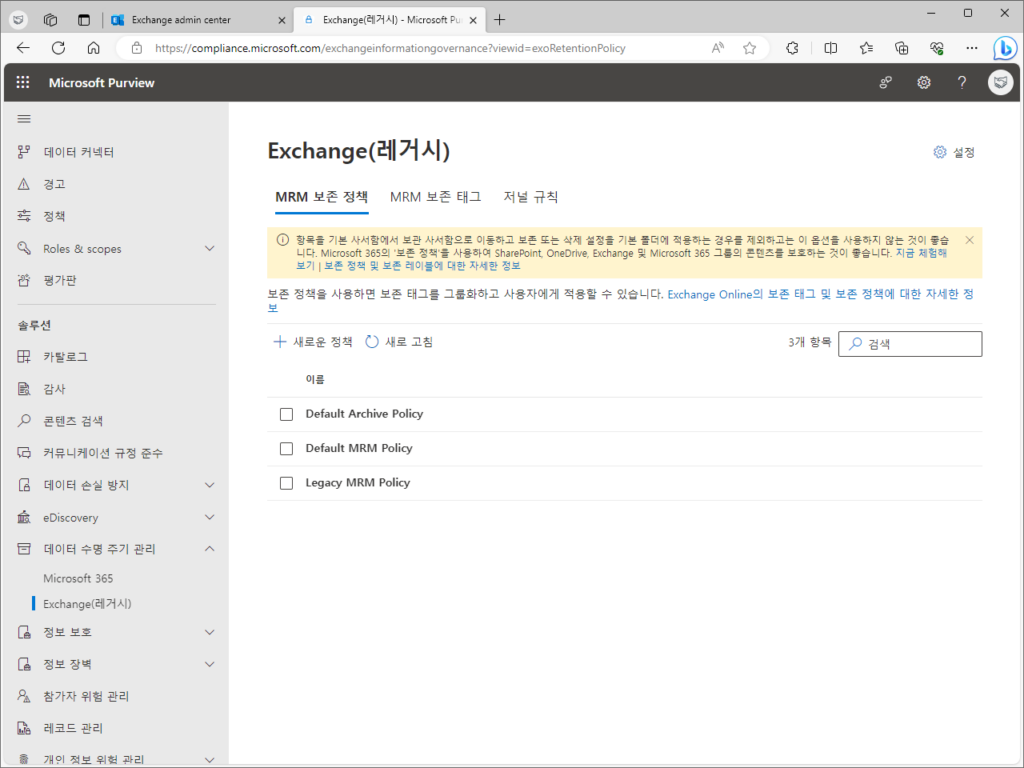The width and height of the screenshot is (1024, 768).
Task: Open 레코드 관리 in the sidebar
Action: click(66, 728)
